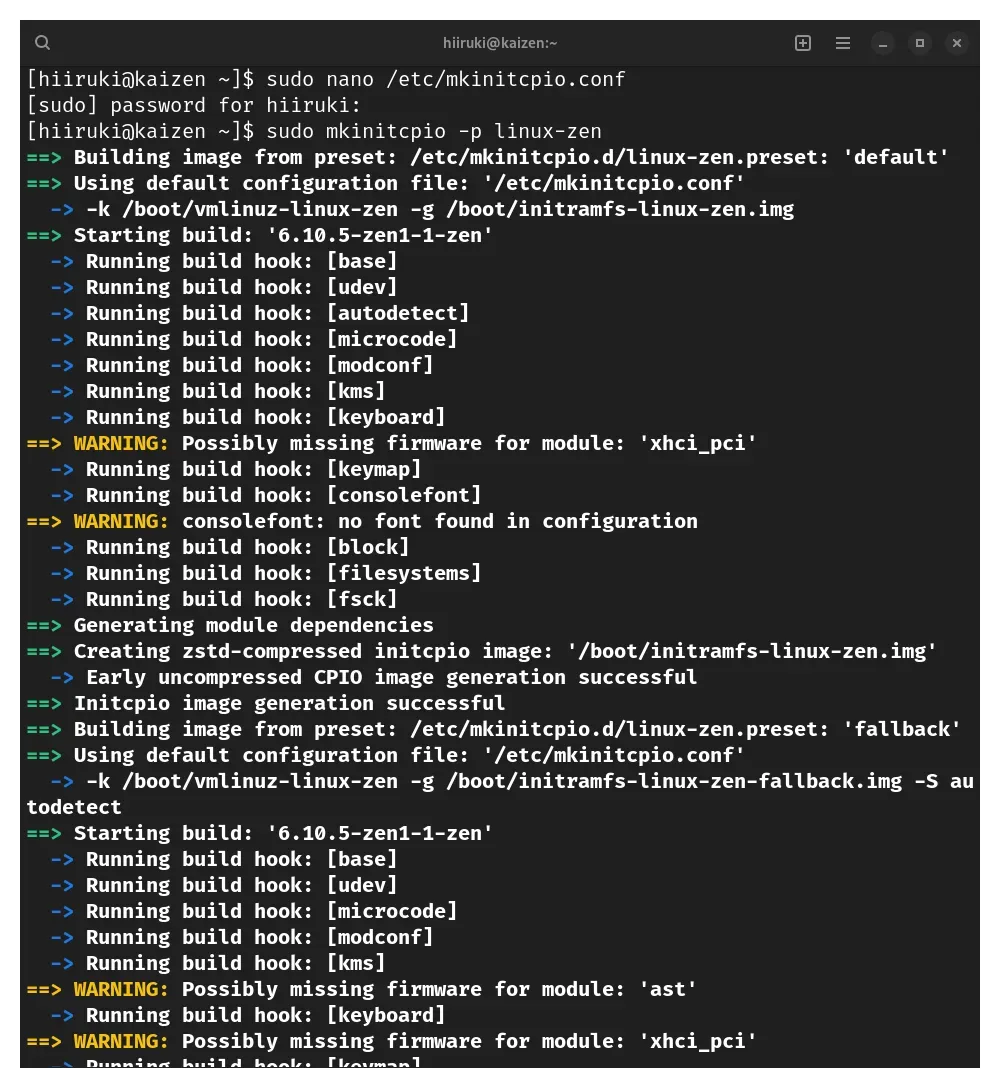Click the hiiruki@kaizen:~ window title
This screenshot has height=1088, width=1000.
[x=500, y=43]
